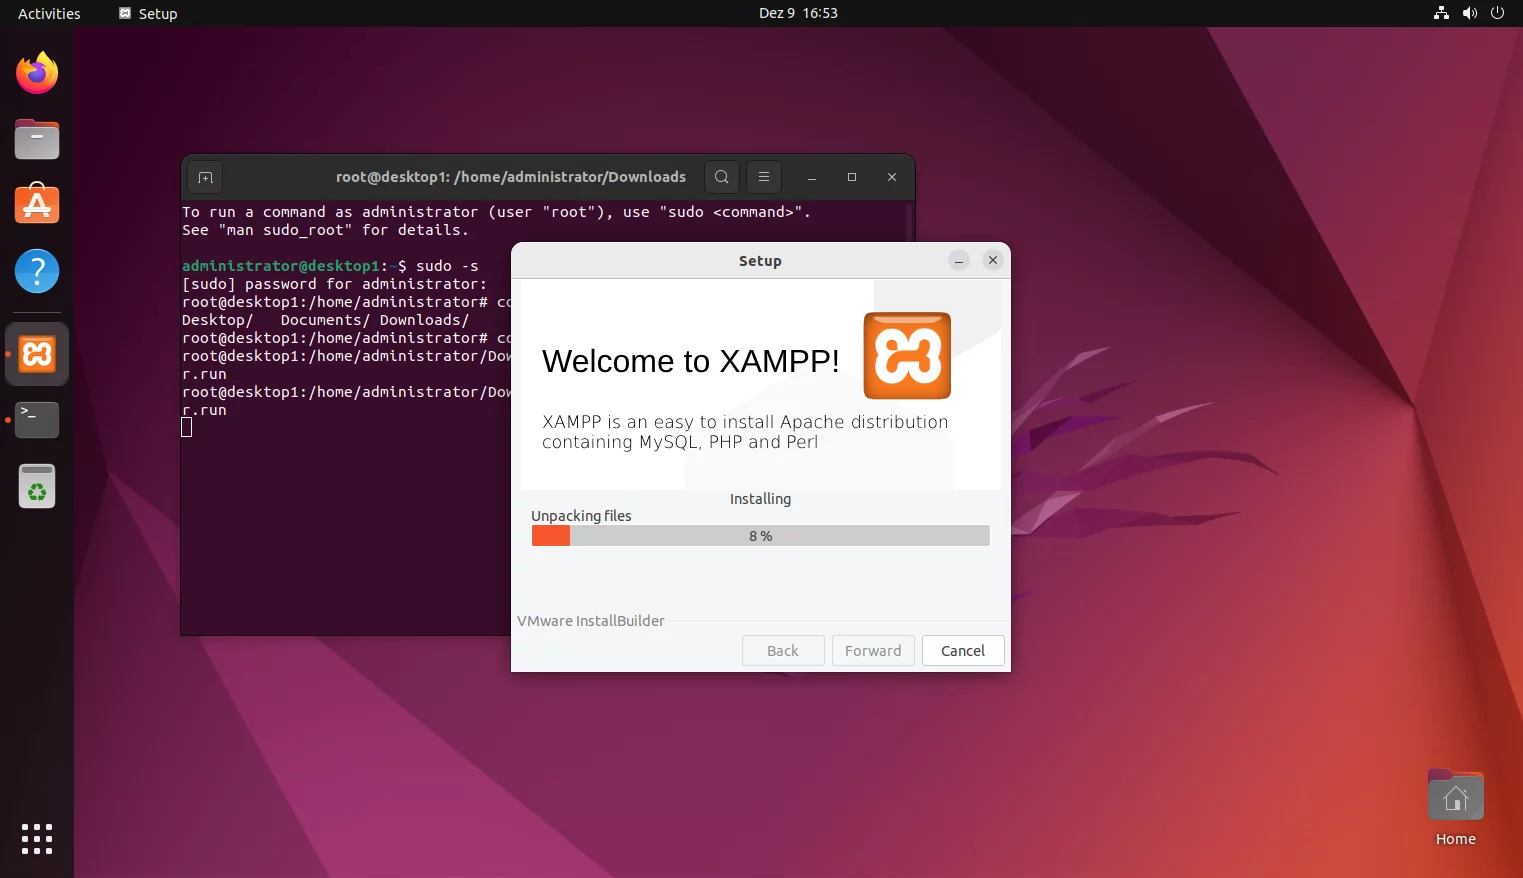This screenshot has width=1523, height=878.
Task: Click the network status icon
Action: 1441,13
